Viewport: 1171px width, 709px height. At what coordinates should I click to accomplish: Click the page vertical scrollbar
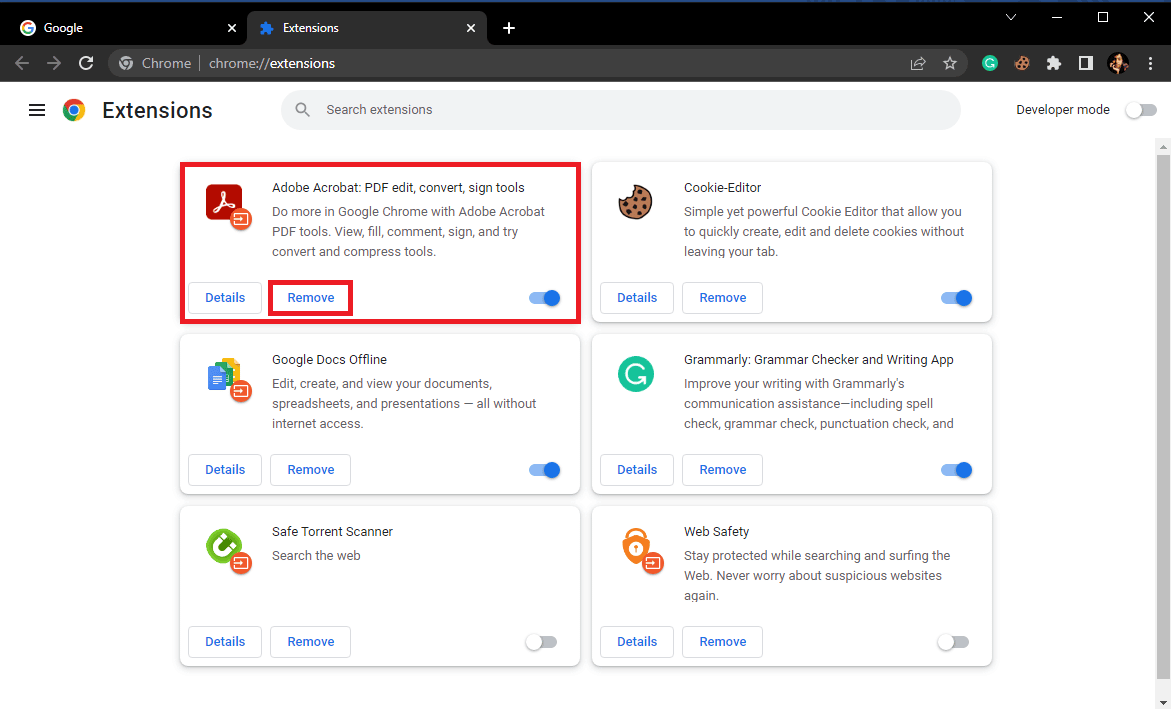[x=1163, y=418]
